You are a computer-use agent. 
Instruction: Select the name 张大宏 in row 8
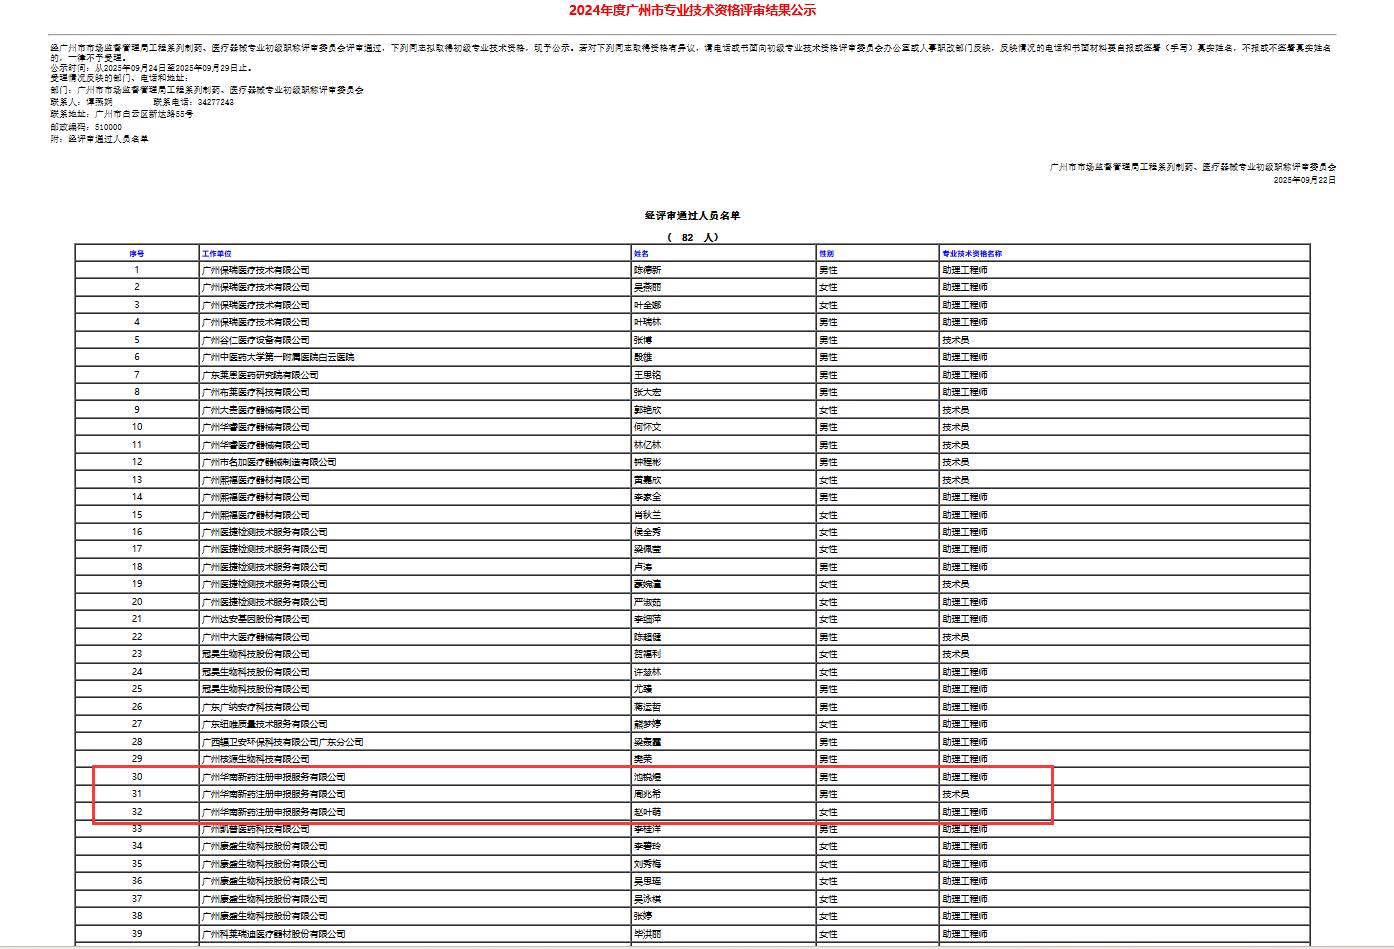647,392
